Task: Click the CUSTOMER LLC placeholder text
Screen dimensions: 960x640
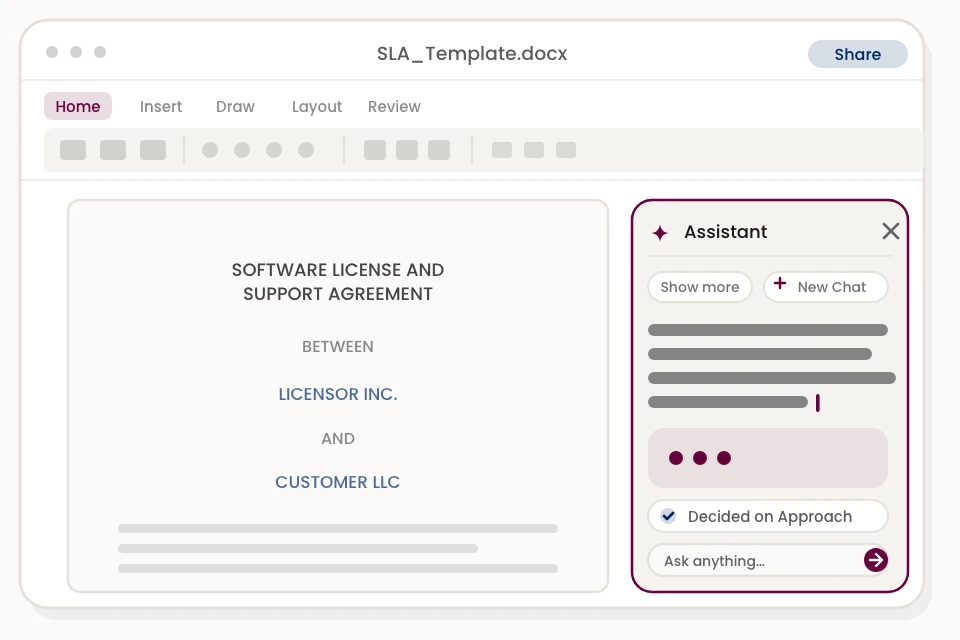Action: (x=337, y=482)
